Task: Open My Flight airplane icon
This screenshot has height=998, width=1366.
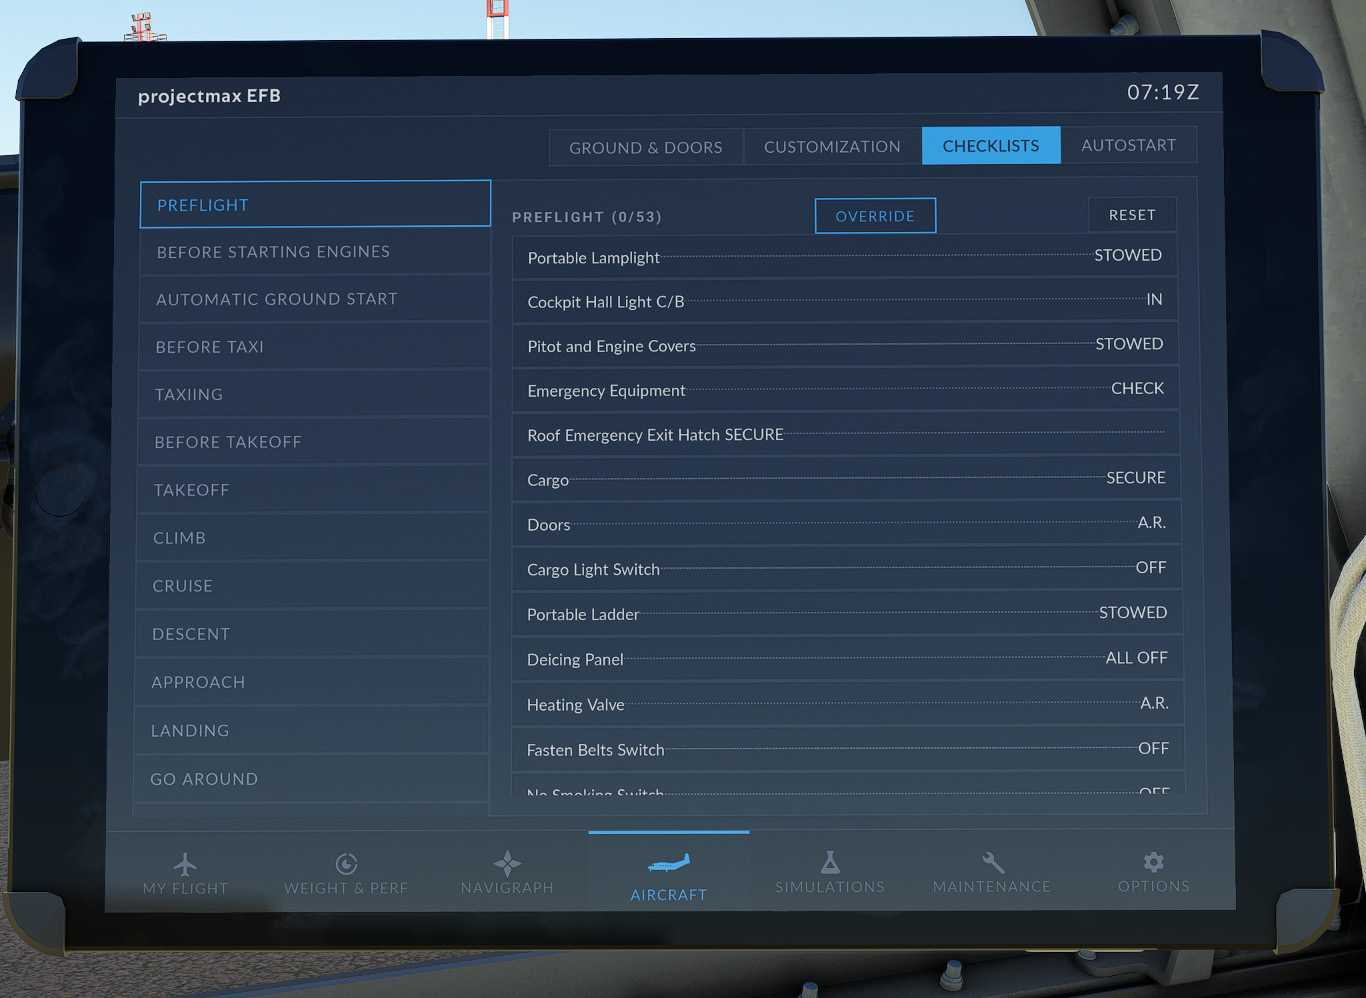Action: 185,864
